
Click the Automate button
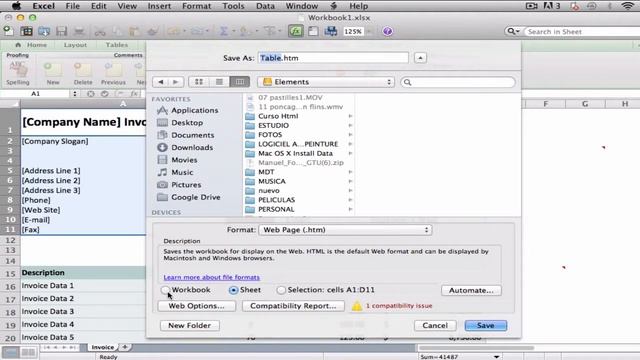(x=471, y=290)
